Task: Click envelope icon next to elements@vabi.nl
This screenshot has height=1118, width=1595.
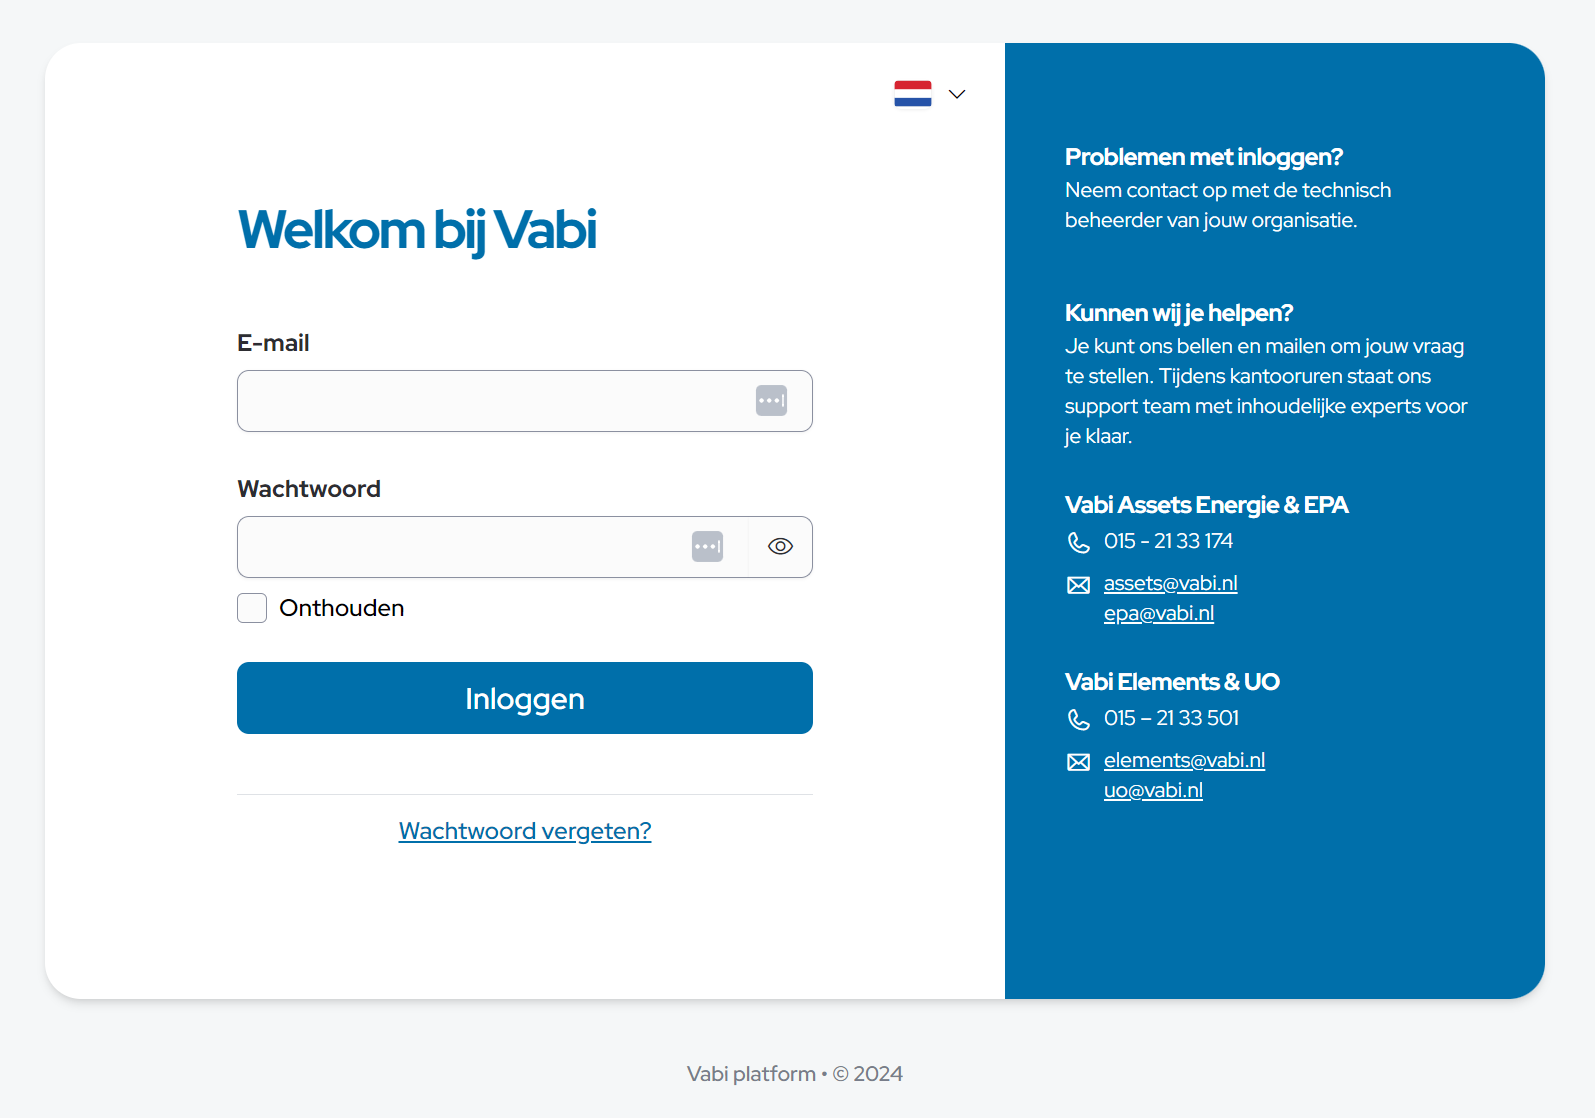Action: pos(1078,762)
